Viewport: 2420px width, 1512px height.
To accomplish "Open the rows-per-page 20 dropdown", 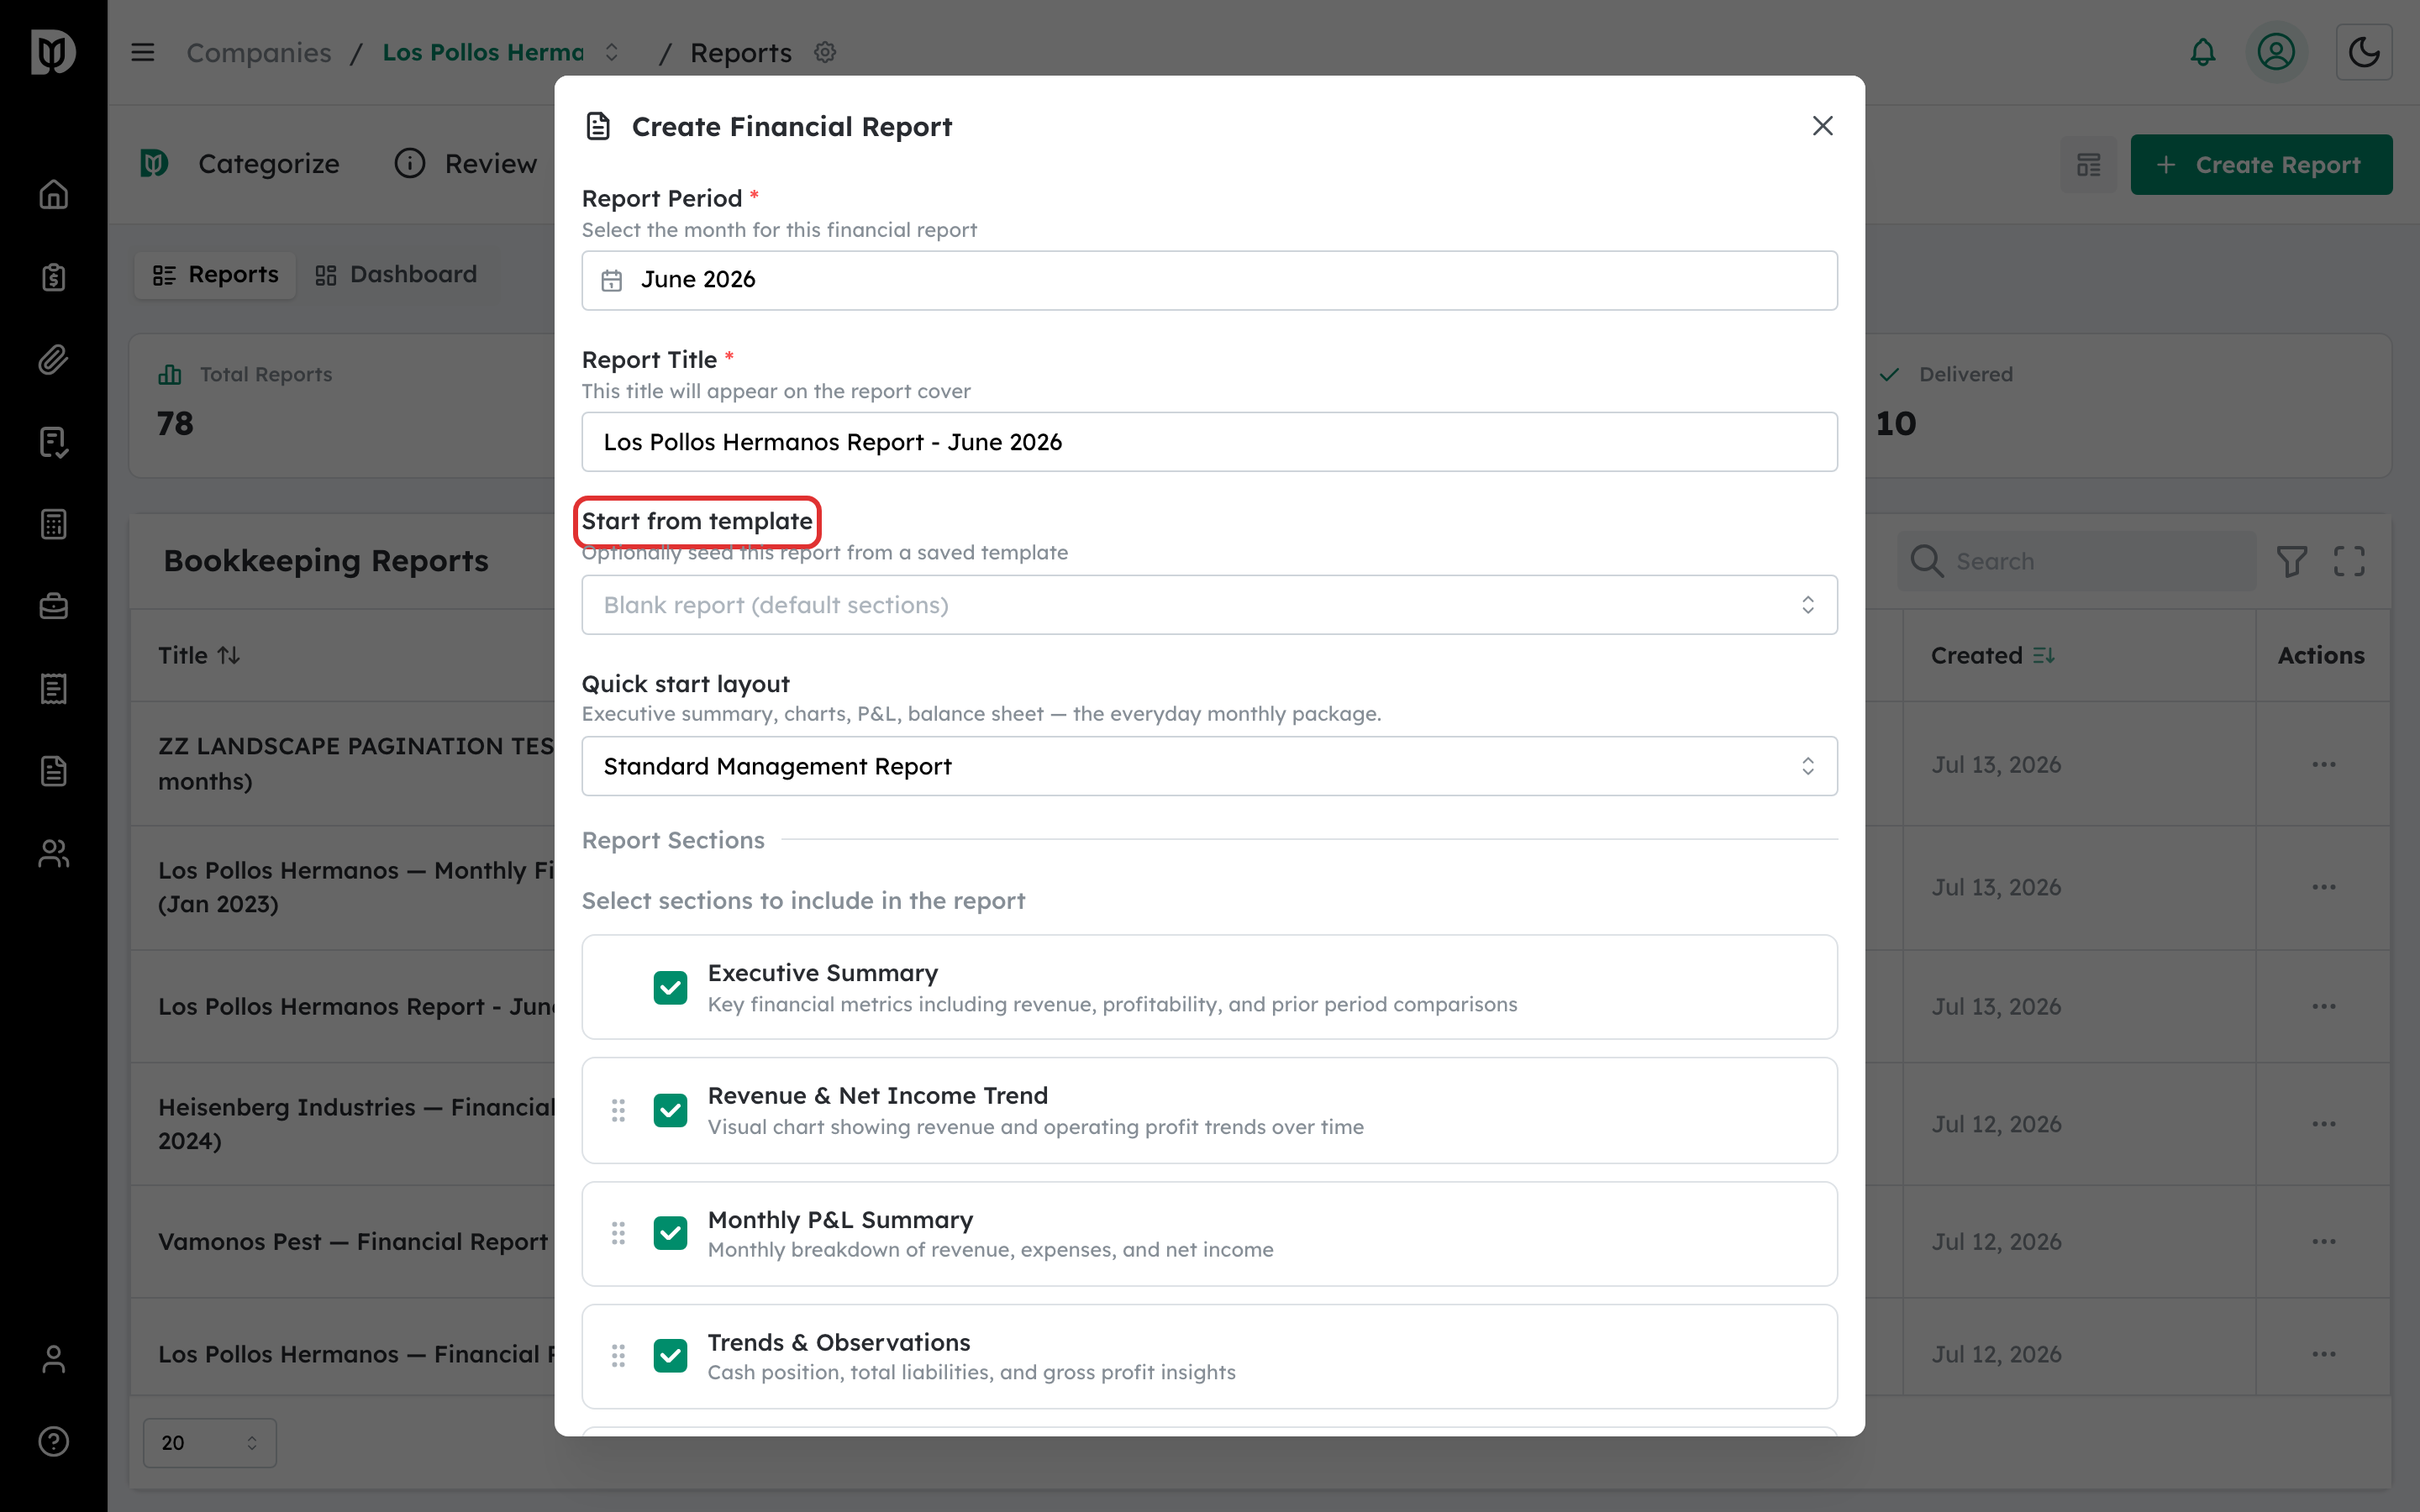I will pyautogui.click(x=209, y=1443).
